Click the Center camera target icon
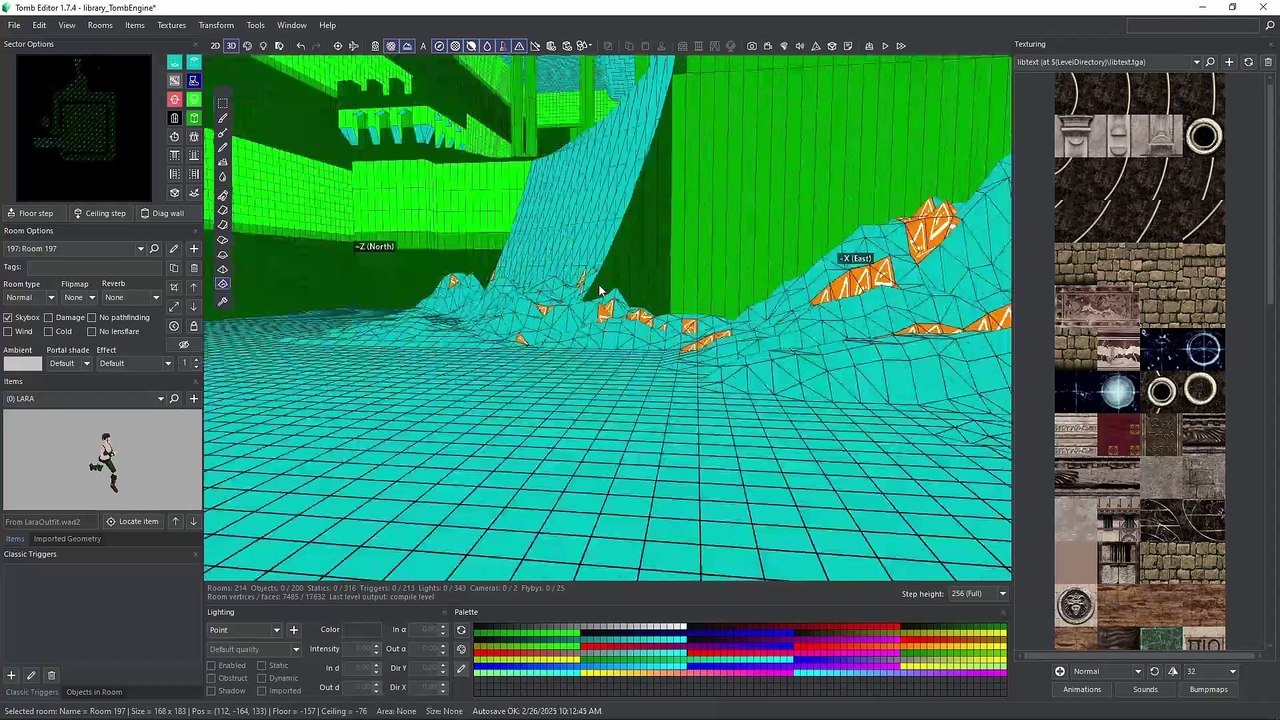The height and width of the screenshot is (720, 1280). (338, 46)
